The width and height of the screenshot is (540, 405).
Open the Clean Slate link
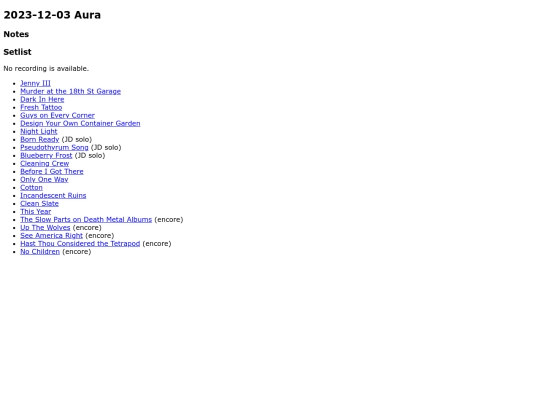(x=39, y=204)
